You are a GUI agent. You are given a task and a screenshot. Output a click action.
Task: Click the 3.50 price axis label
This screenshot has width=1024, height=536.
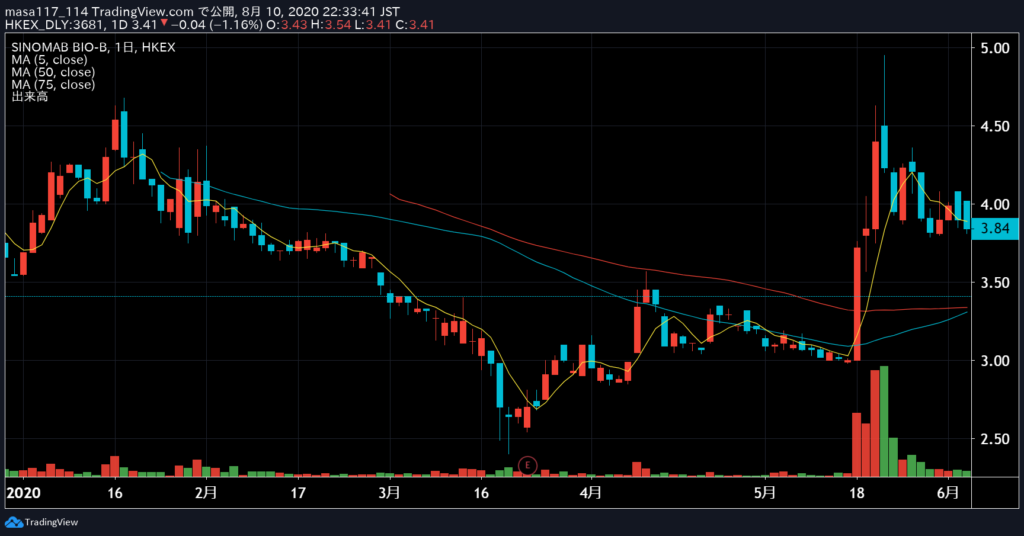(995, 283)
